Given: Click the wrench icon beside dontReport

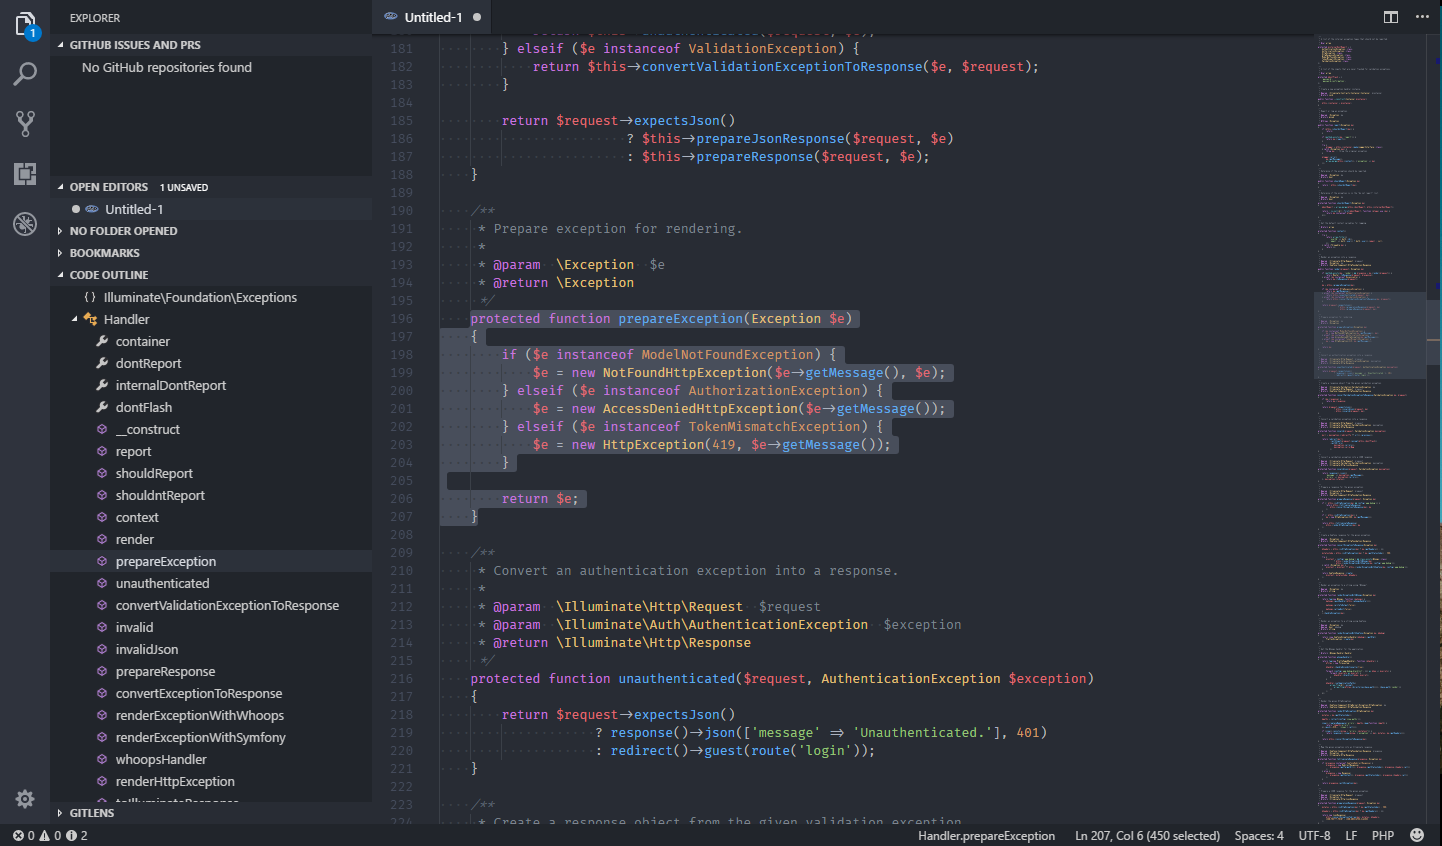Looking at the screenshot, I should pos(102,363).
